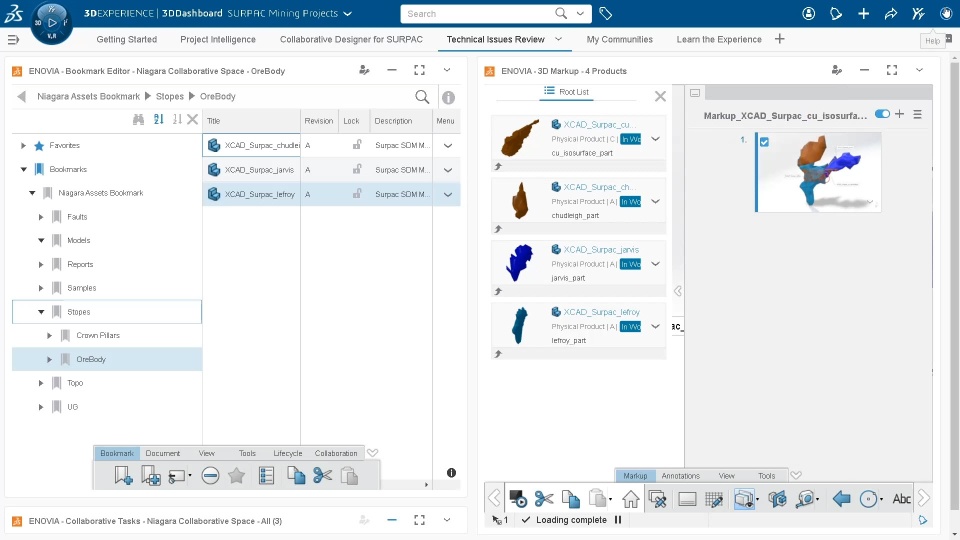Expand the Favorites tree node
The width and height of the screenshot is (960, 540).
(23, 146)
